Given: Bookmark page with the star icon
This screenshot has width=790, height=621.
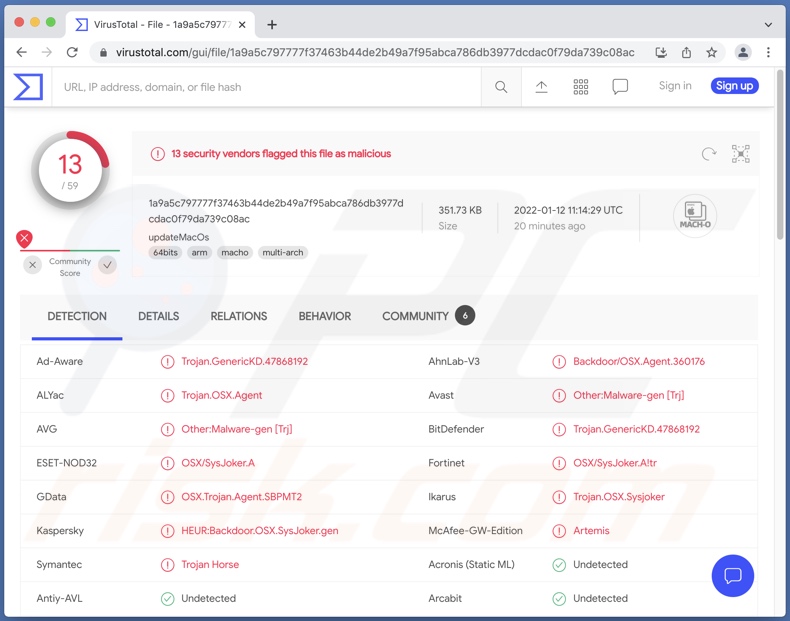Looking at the screenshot, I should coord(711,52).
